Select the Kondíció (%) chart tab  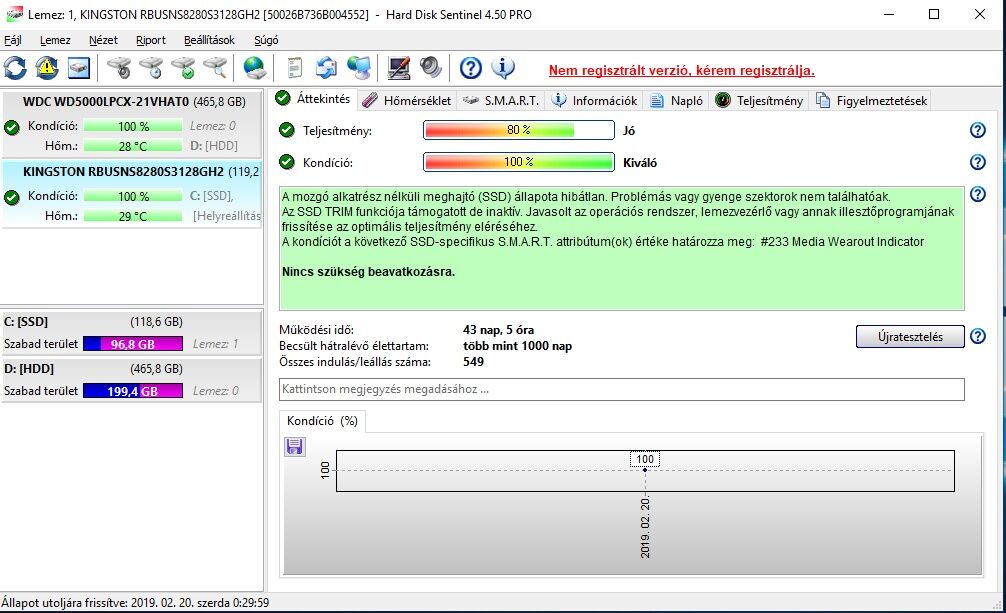(x=322, y=421)
